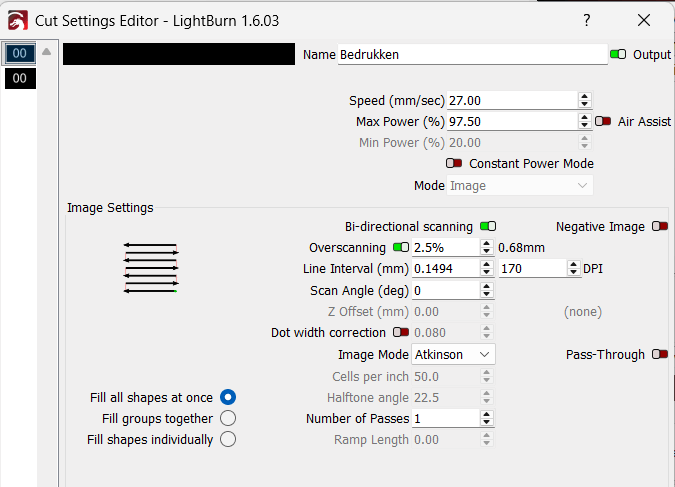Toggle the Output switch off
The image size is (675, 487).
618,54
